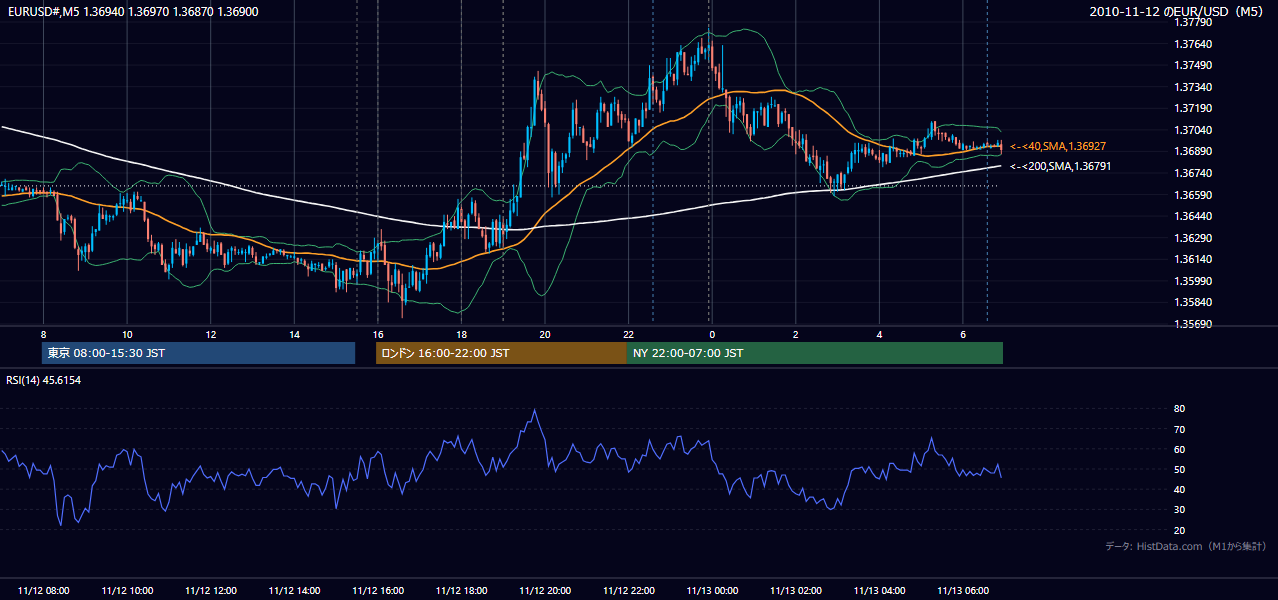Click the 11/12 16:00 bottom time label
The width and height of the screenshot is (1278, 600).
(378, 591)
